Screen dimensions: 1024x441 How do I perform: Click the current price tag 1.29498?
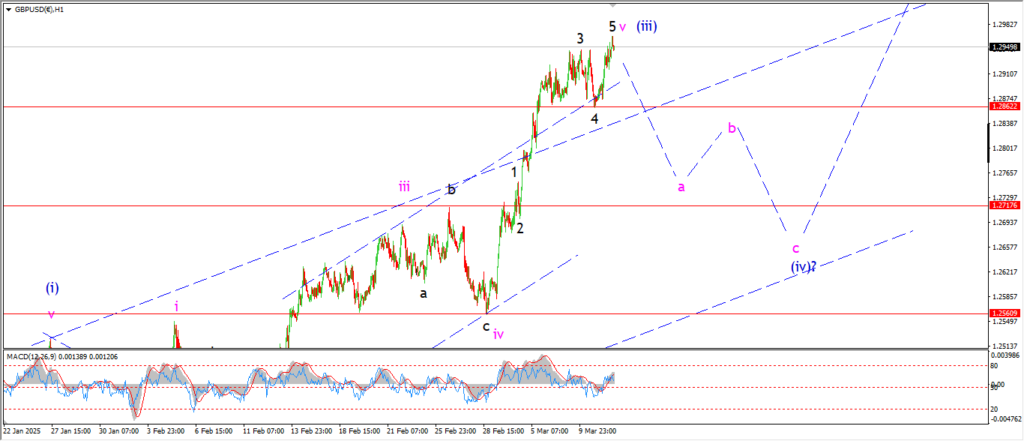(x=1004, y=47)
